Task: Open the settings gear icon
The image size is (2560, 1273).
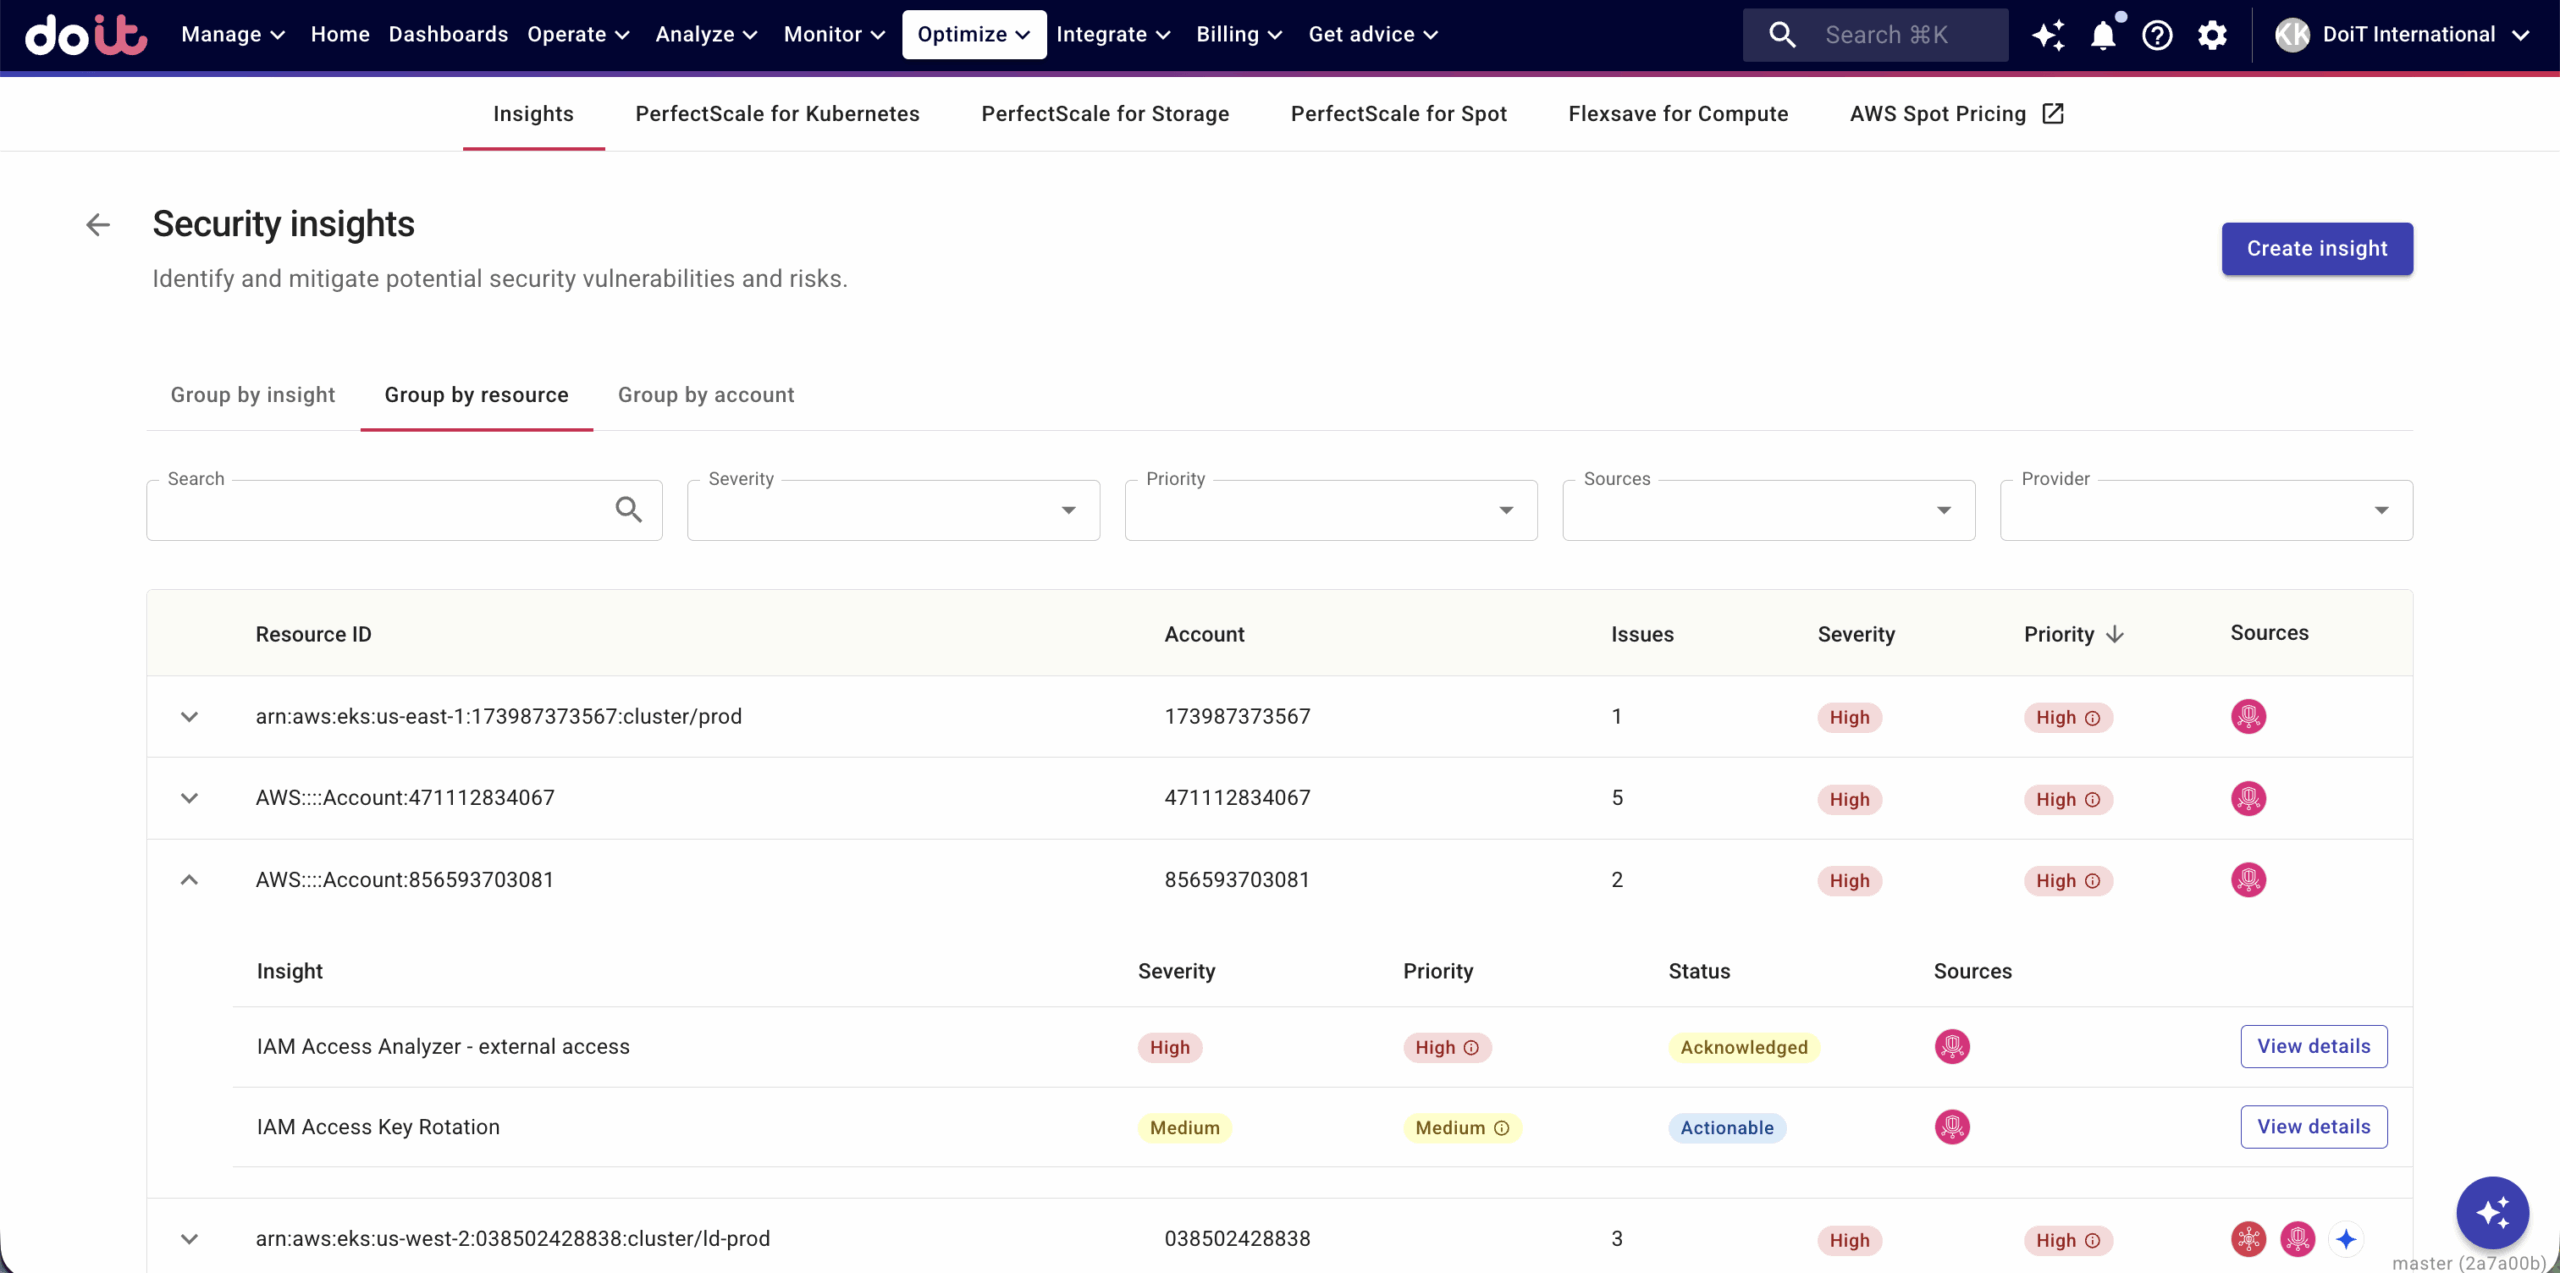Action: click(2212, 35)
